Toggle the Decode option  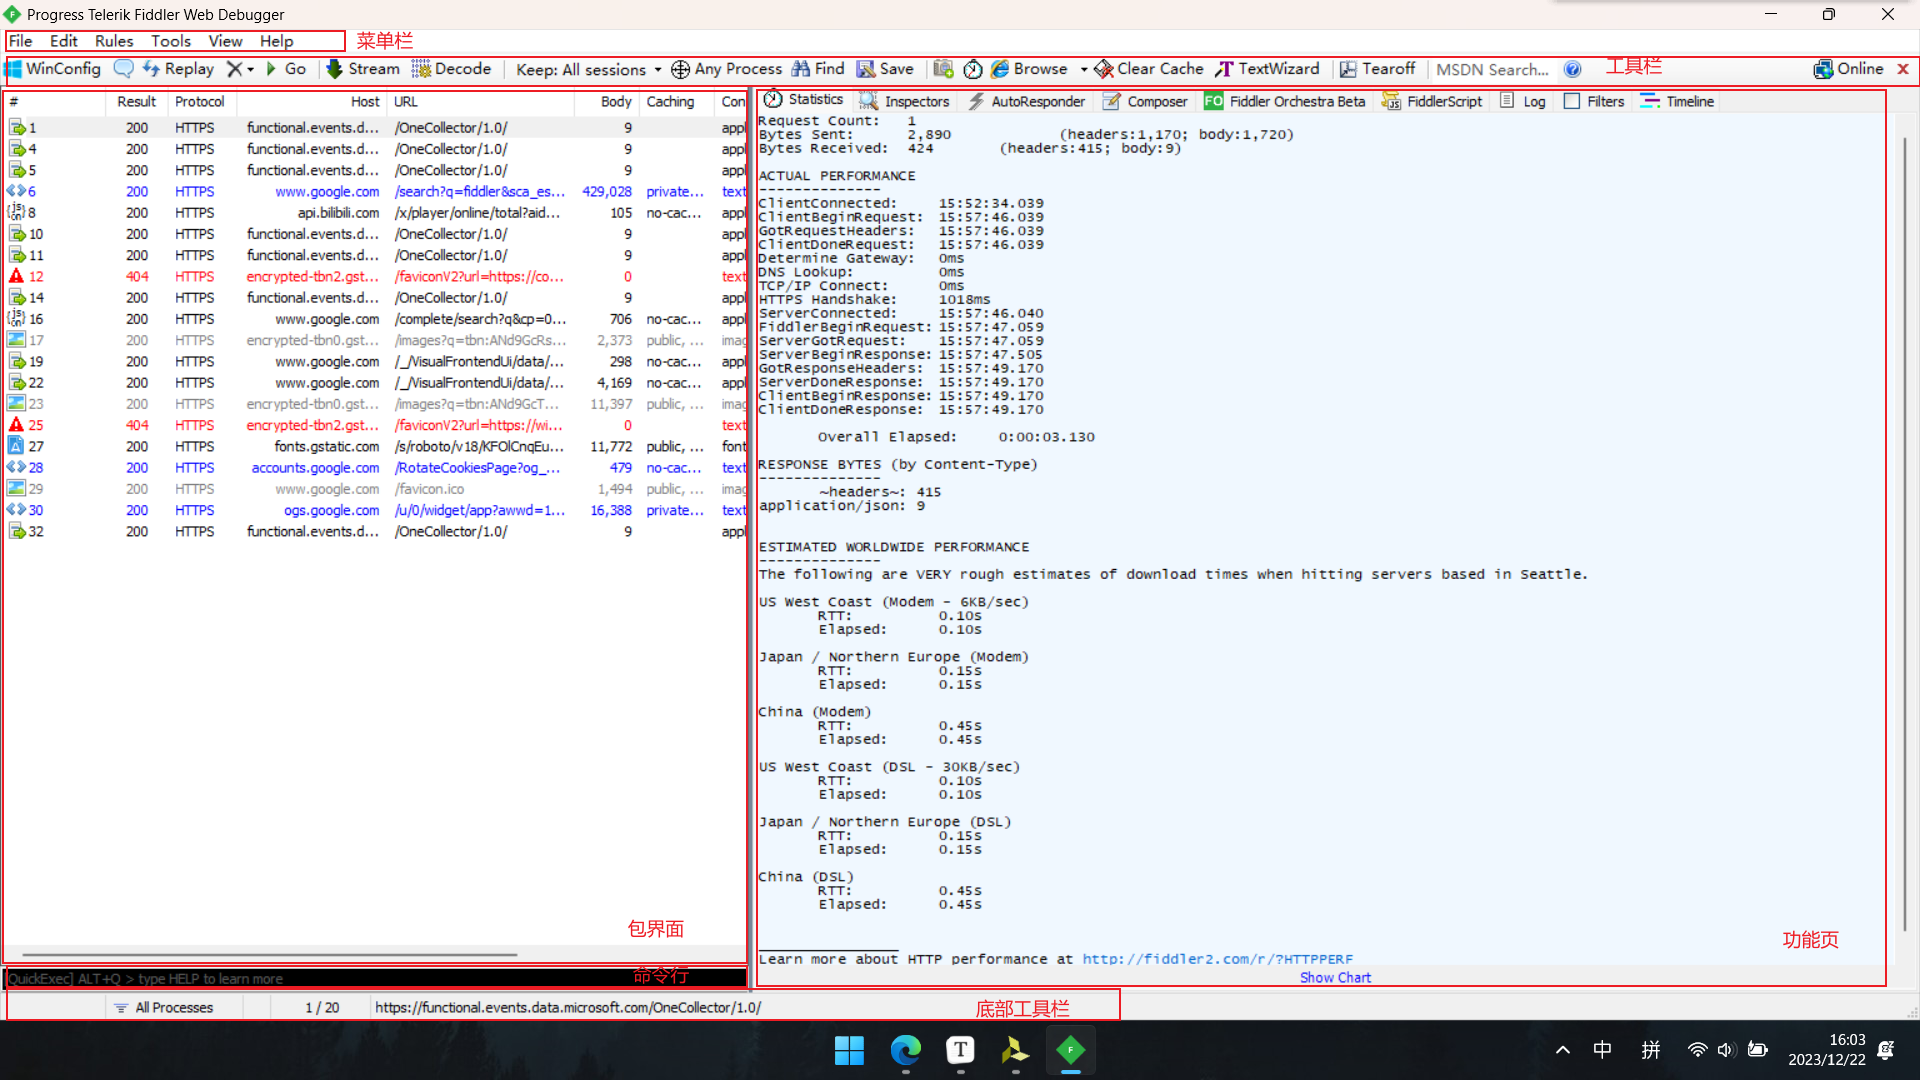tap(451, 69)
